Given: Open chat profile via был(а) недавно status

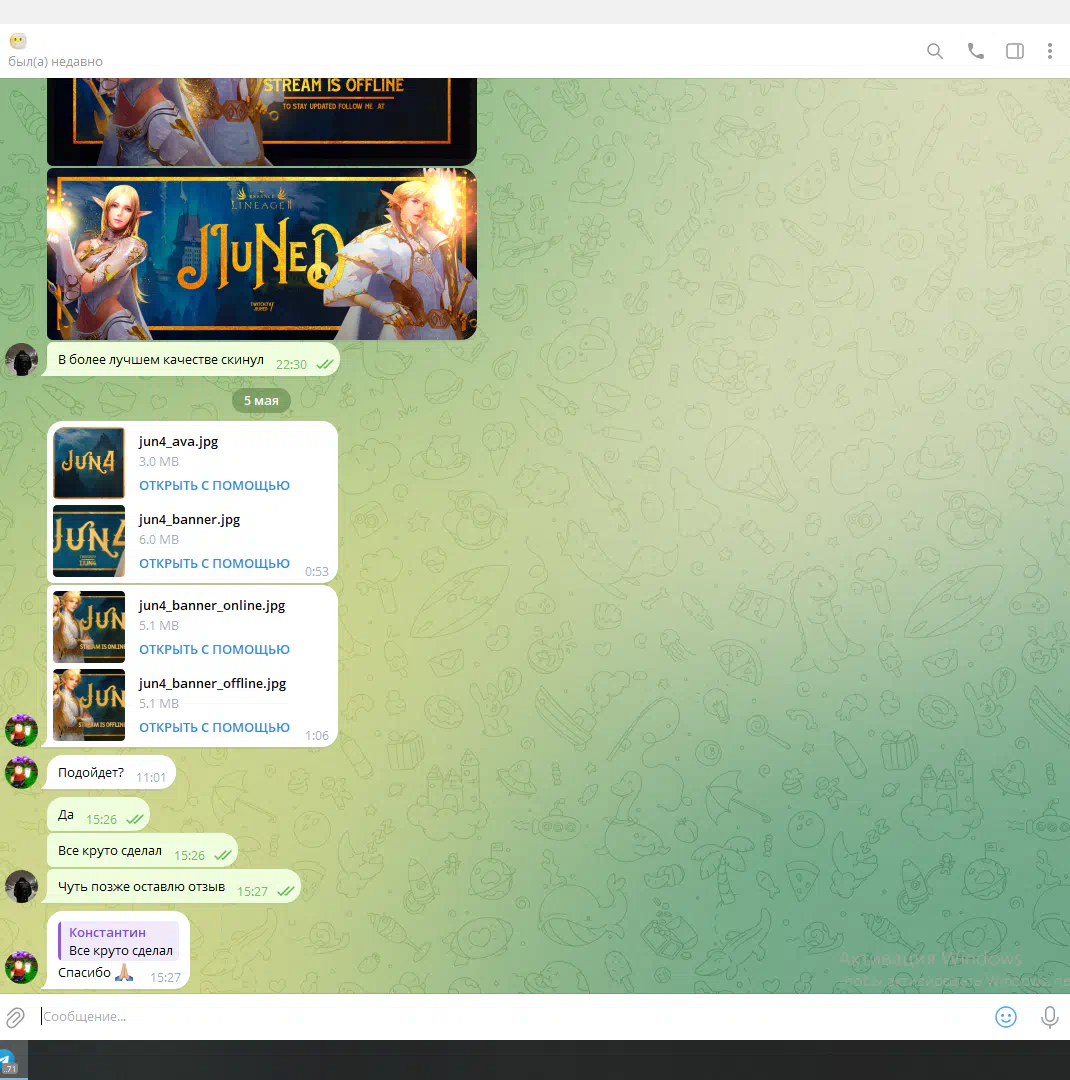Looking at the screenshot, I should (x=55, y=61).
